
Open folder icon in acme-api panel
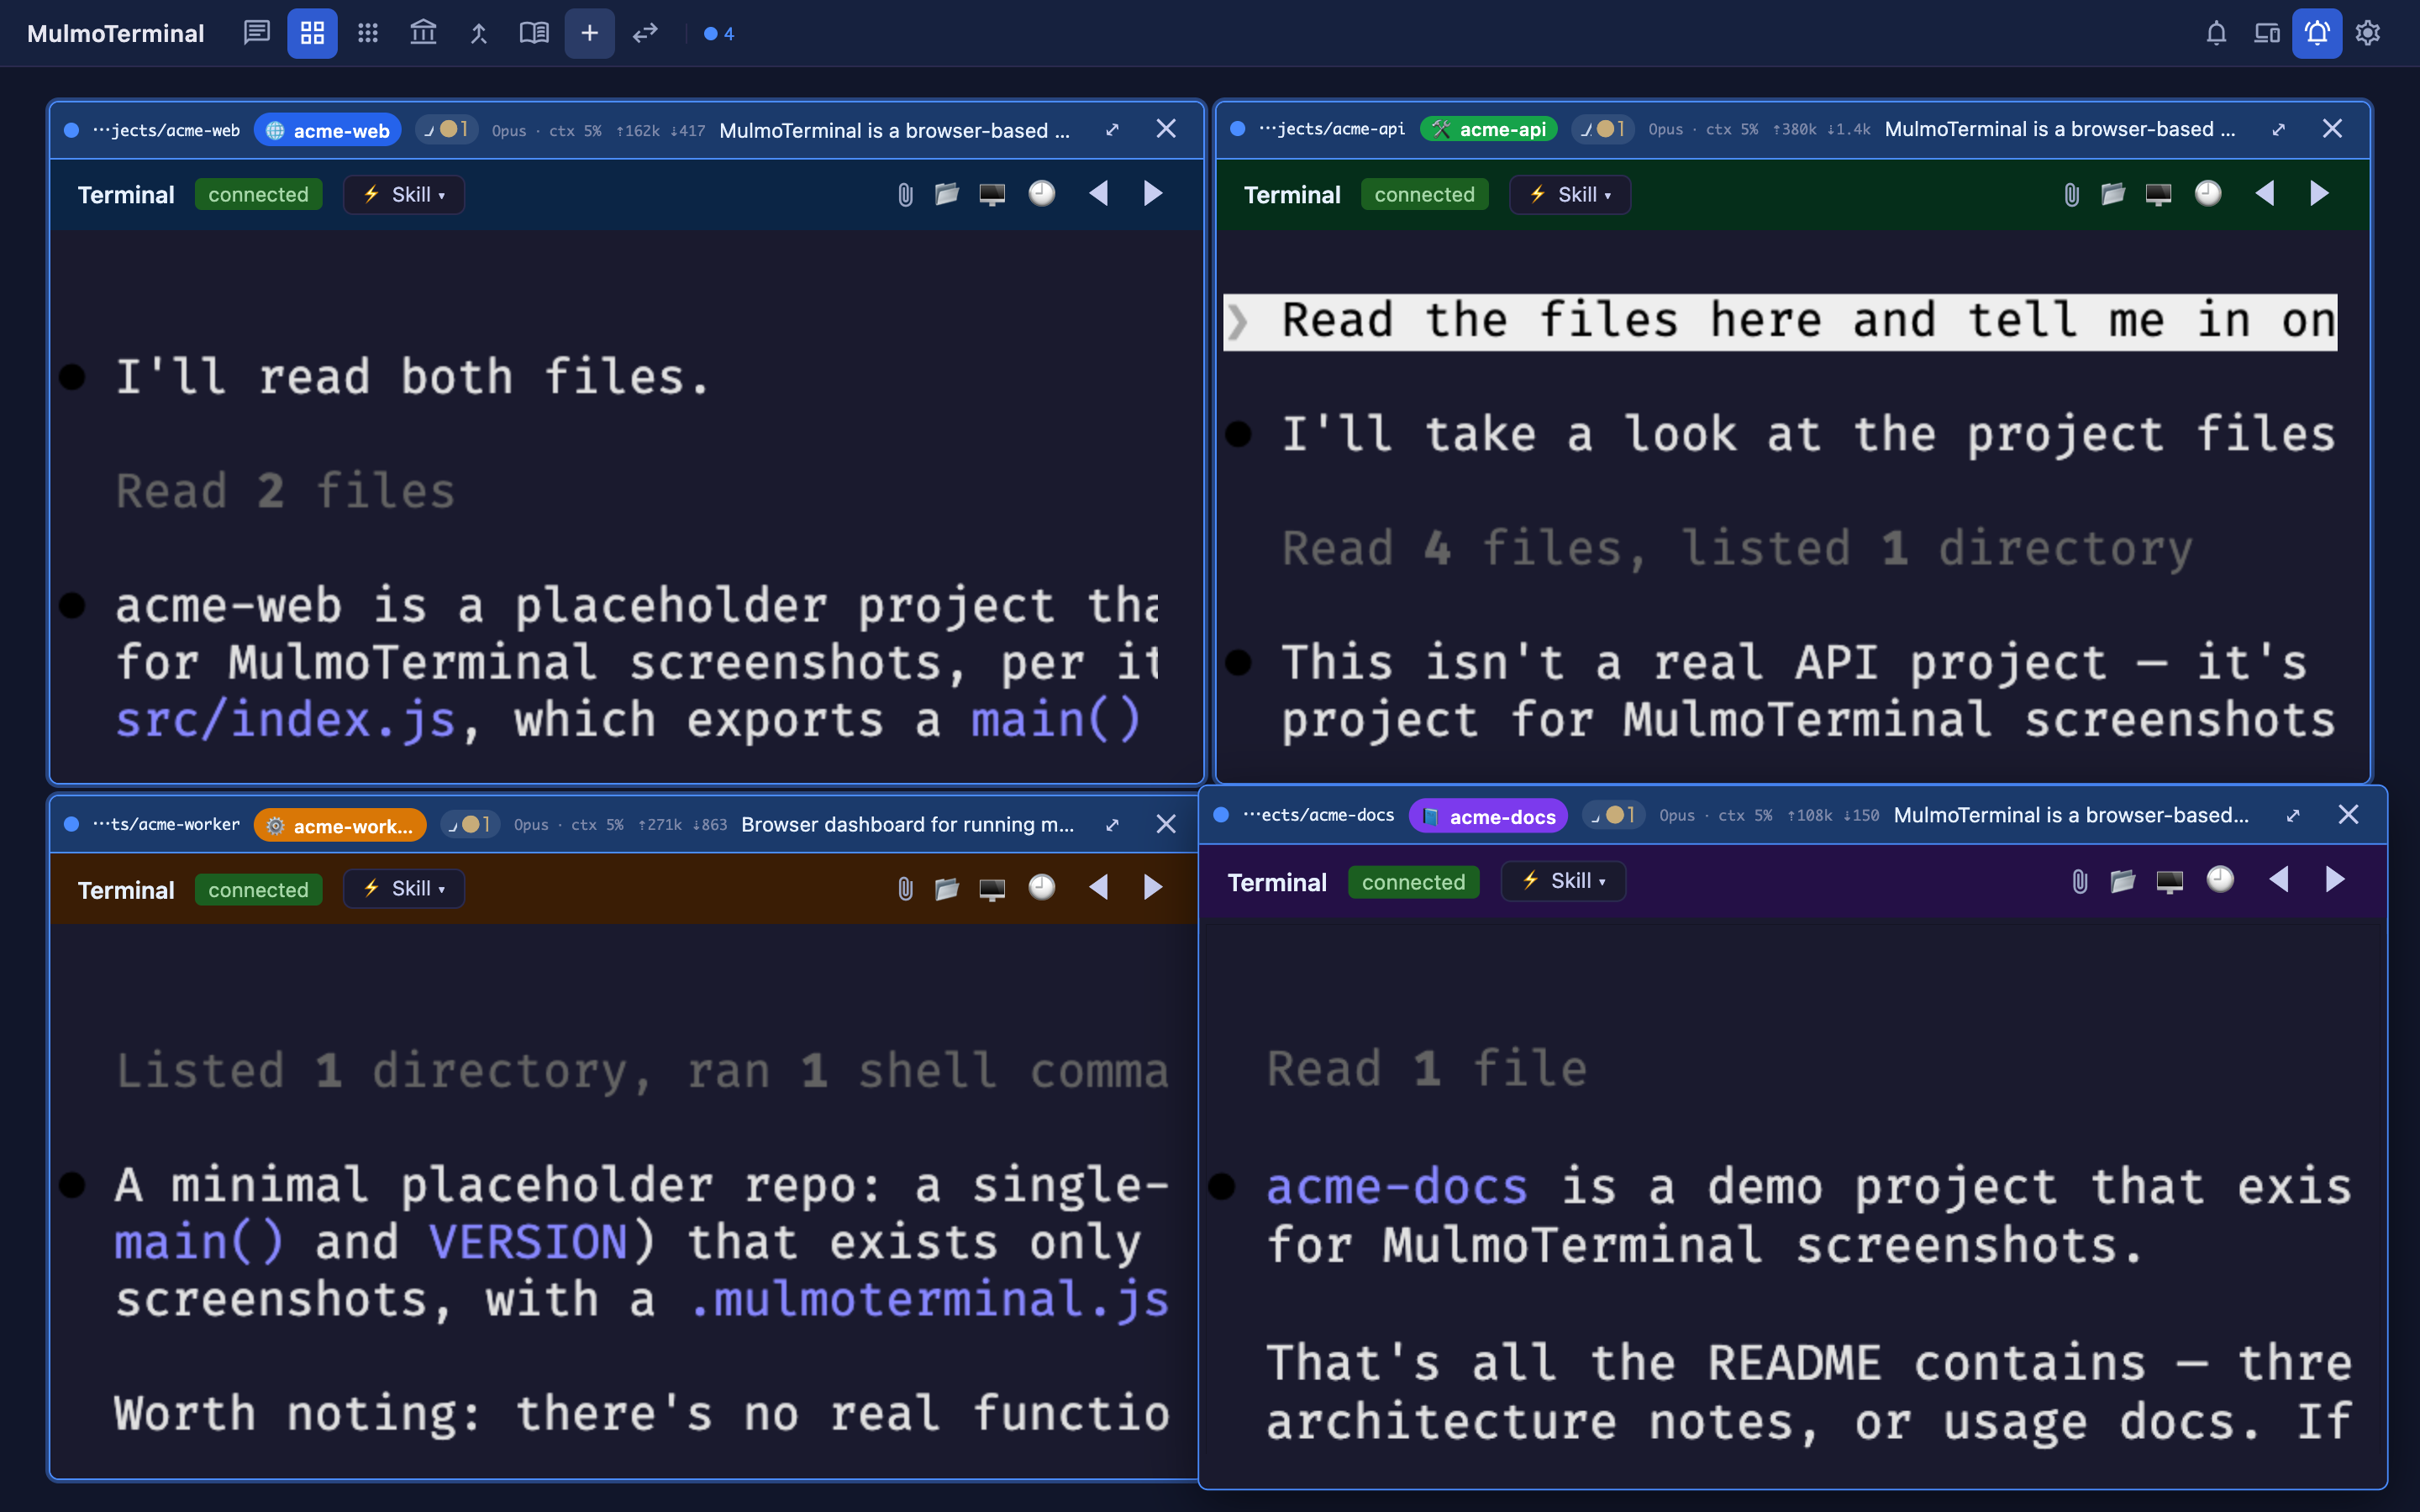[x=2113, y=194]
